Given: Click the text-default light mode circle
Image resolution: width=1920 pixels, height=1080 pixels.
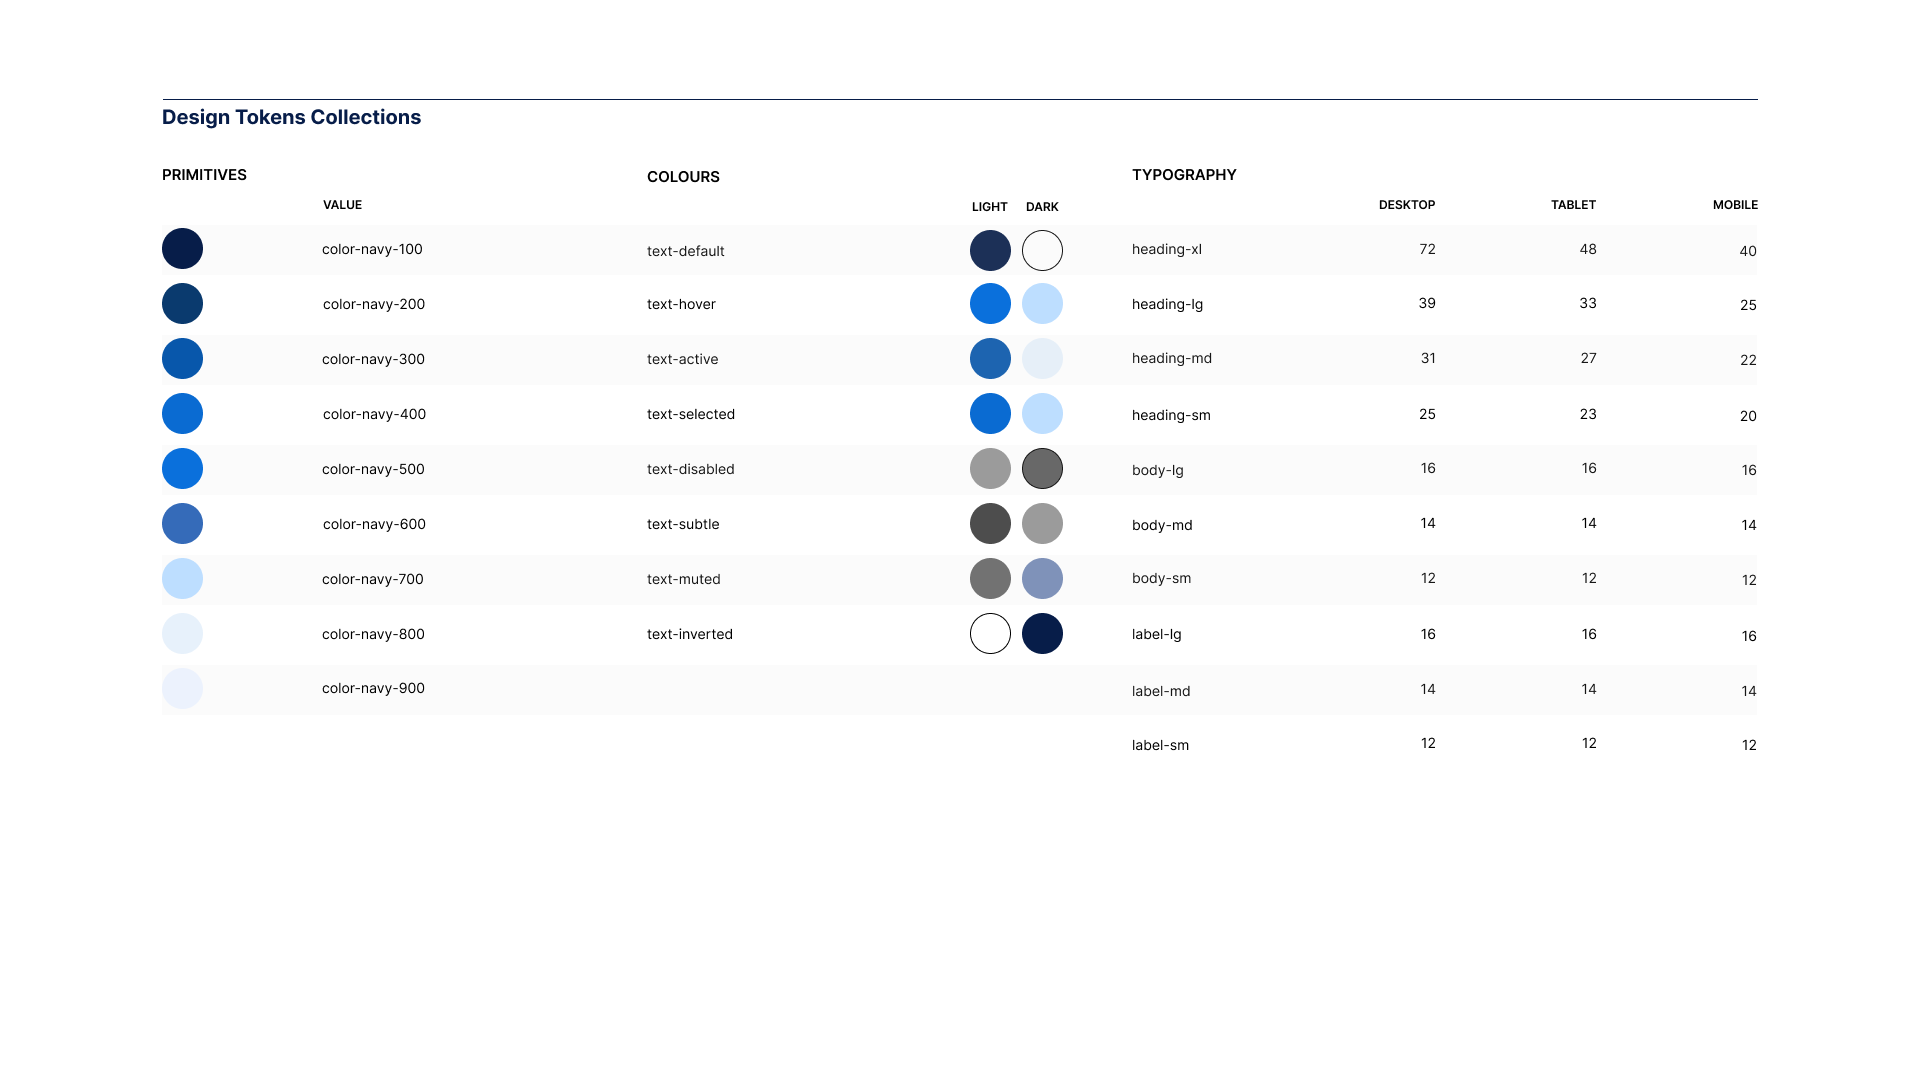Looking at the screenshot, I should [990, 250].
